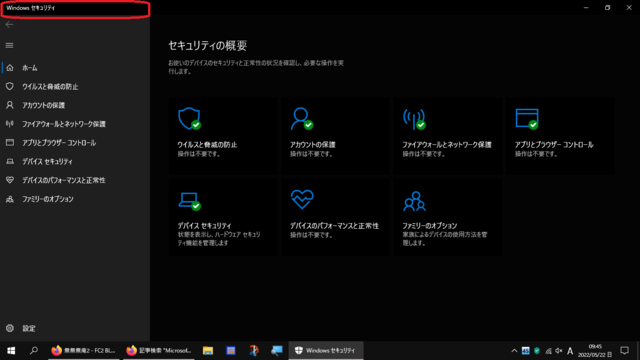Open taskbar search magnifier
The image size is (640, 360).
(x=34, y=351)
